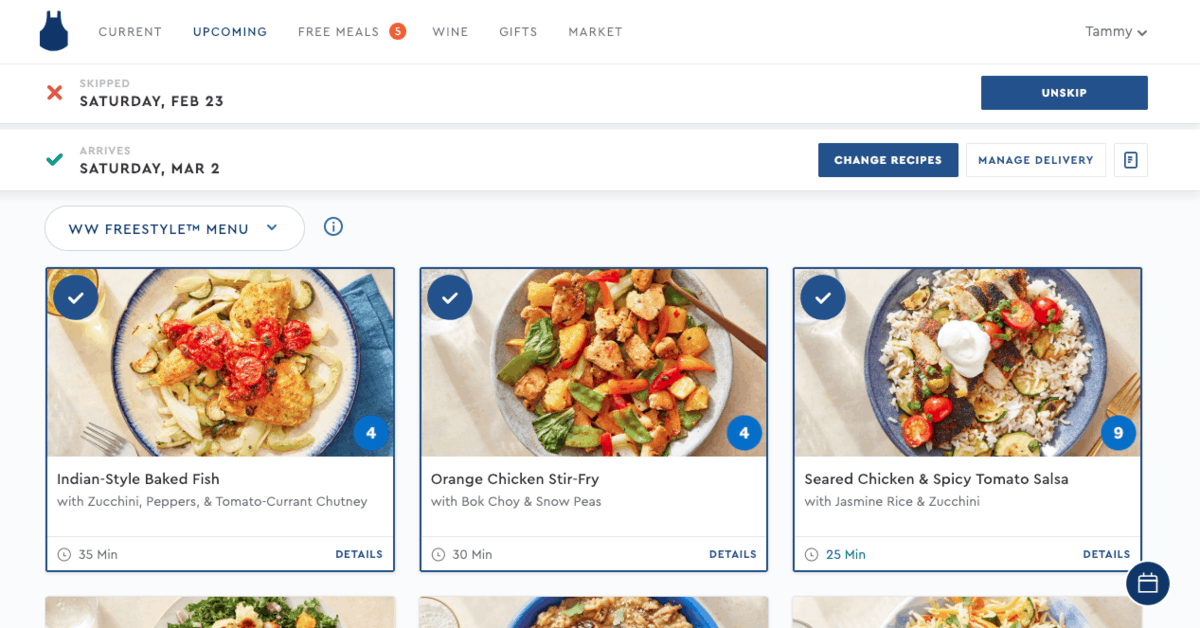Click points badge on Orange Chicken Stir-Fry
Image resolution: width=1200 pixels, height=628 pixels.
(x=744, y=433)
